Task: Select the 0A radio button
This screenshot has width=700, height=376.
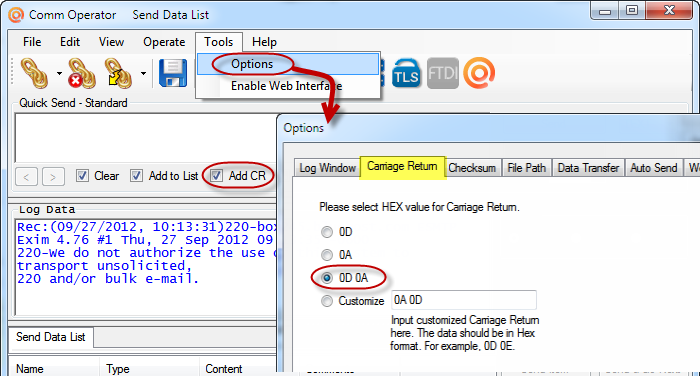Action: pyautogui.click(x=327, y=255)
